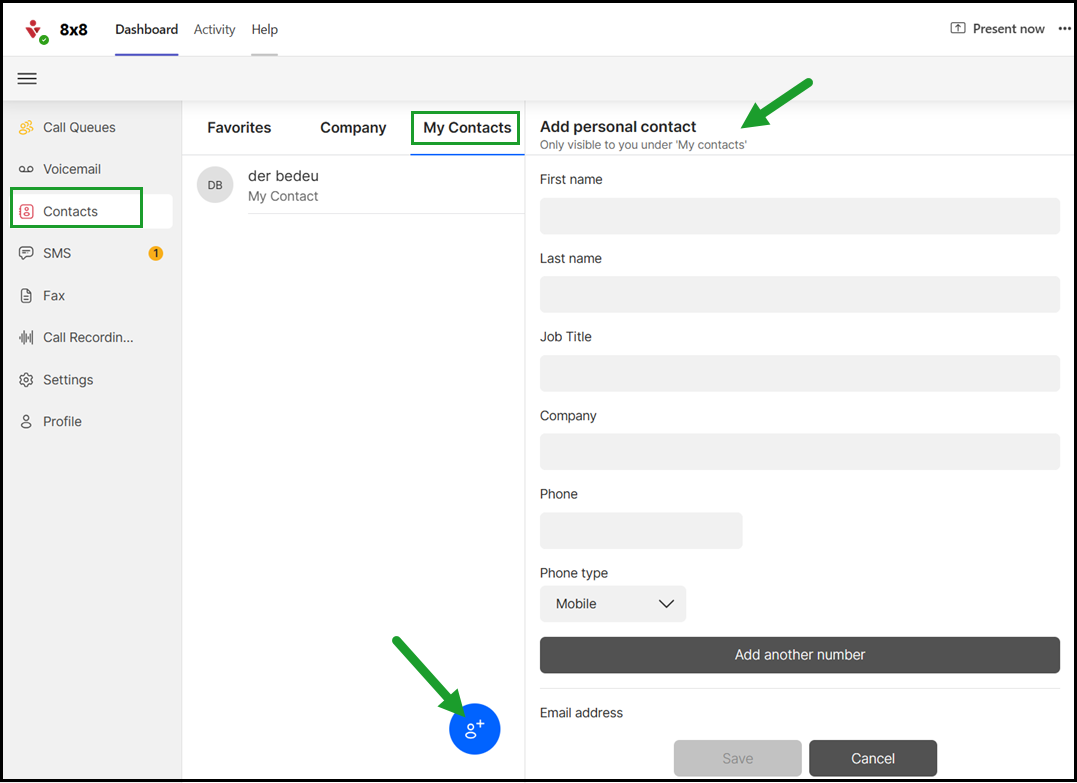The height and width of the screenshot is (783, 1077).
Task: Open the hamburger navigation menu
Action: [27, 79]
